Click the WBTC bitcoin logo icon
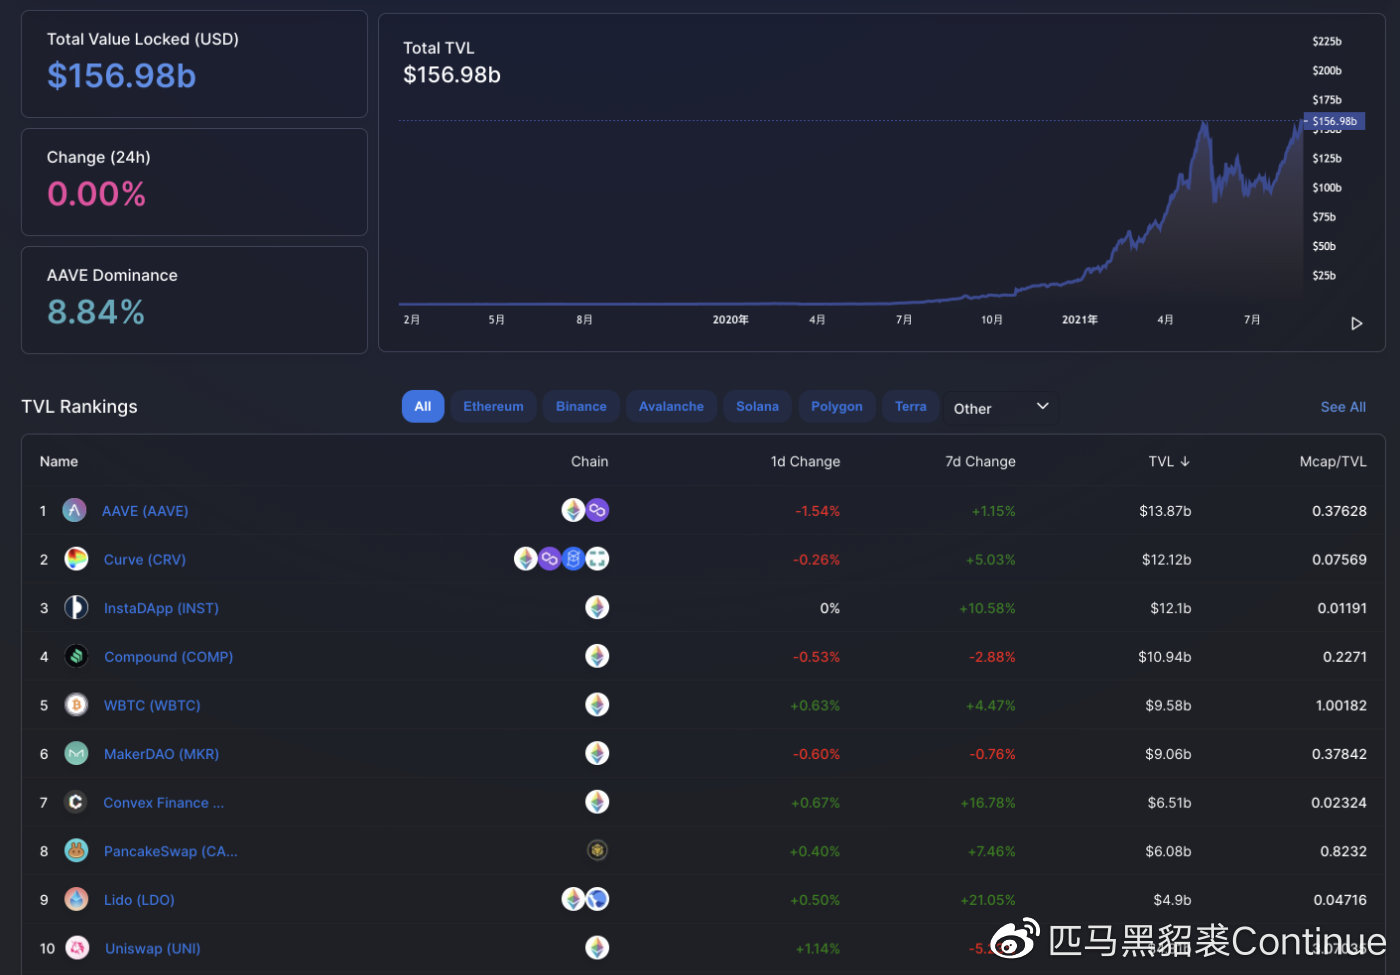 (x=76, y=705)
